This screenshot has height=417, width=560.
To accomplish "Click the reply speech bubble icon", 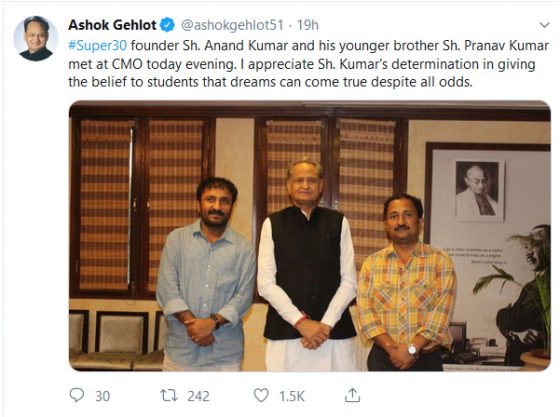I will coord(76,395).
